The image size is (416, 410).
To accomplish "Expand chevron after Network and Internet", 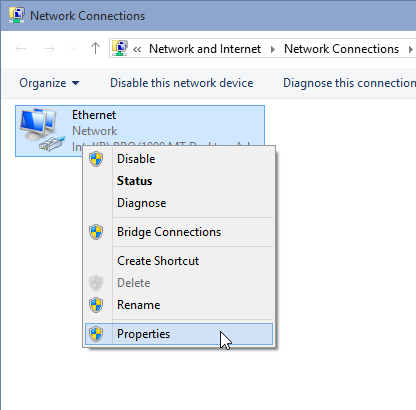I will pos(273,49).
